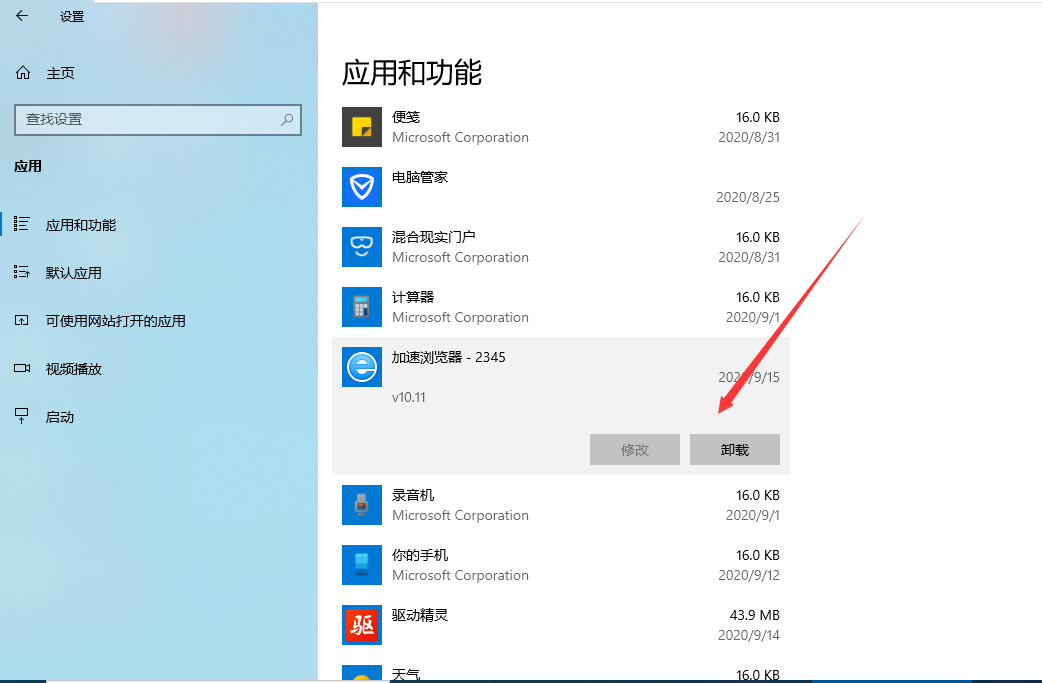Click the 混合现实门户 headset icon
This screenshot has height=683, width=1042.
pyautogui.click(x=362, y=247)
